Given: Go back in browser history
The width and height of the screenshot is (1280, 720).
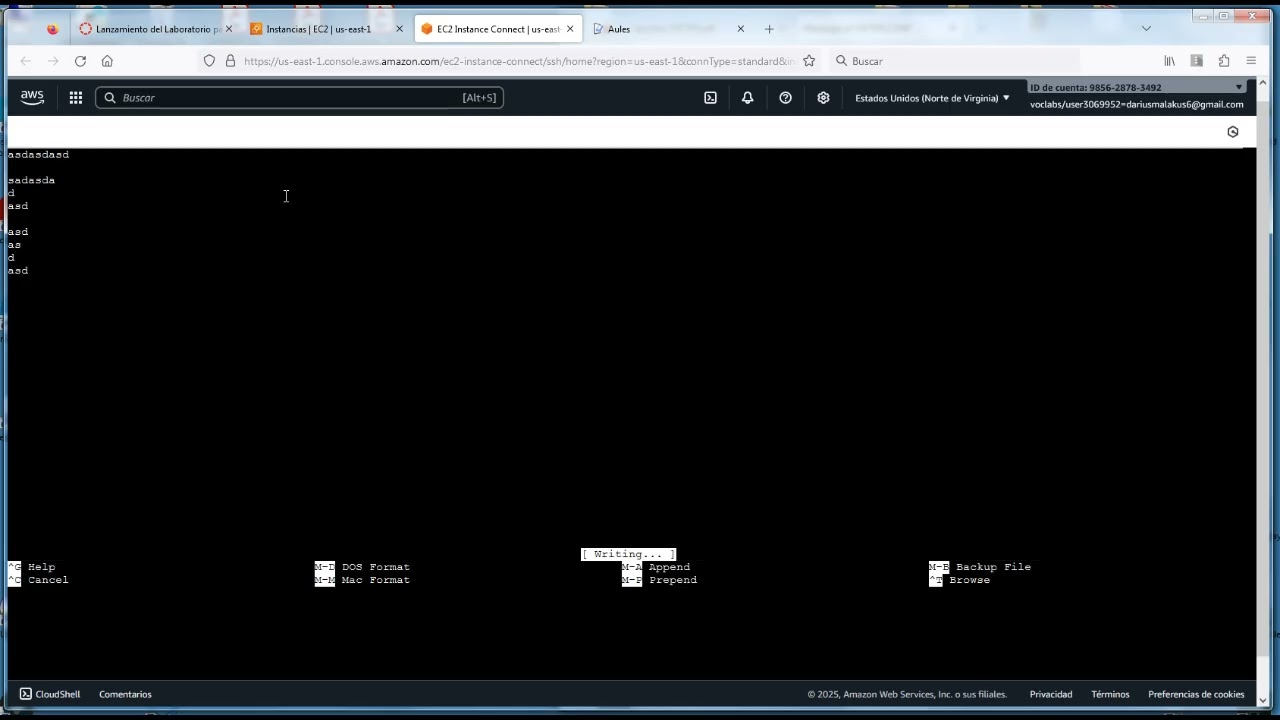Looking at the screenshot, I should pos(26,61).
